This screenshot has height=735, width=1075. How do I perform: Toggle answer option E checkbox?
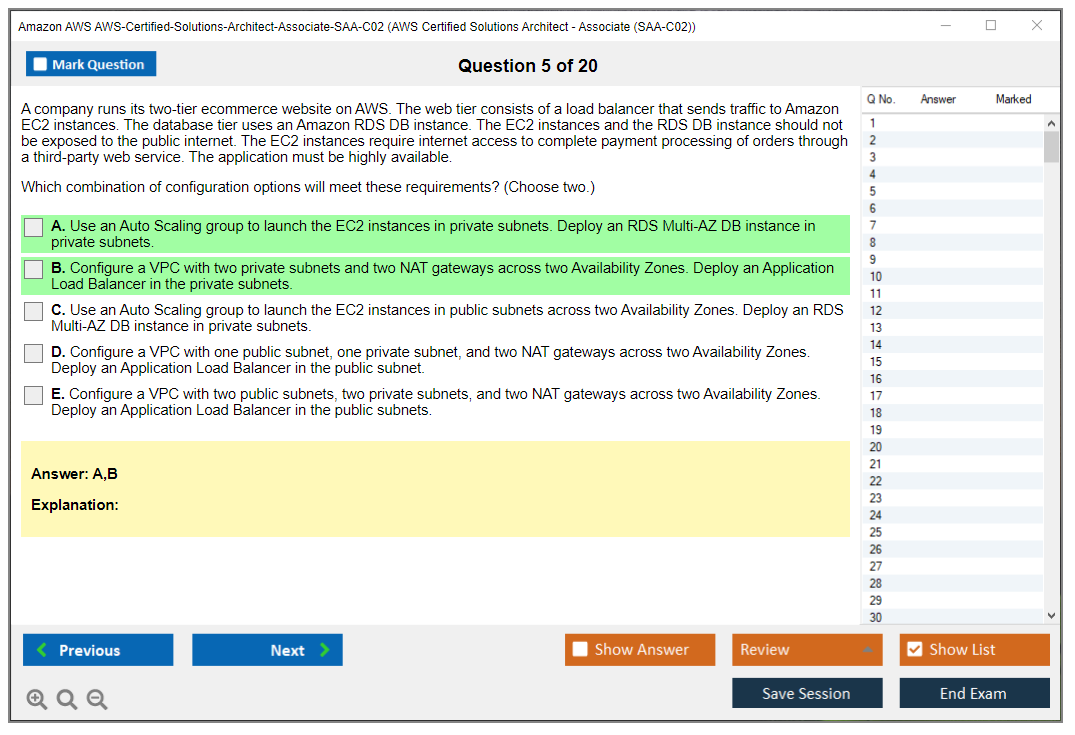(x=34, y=395)
